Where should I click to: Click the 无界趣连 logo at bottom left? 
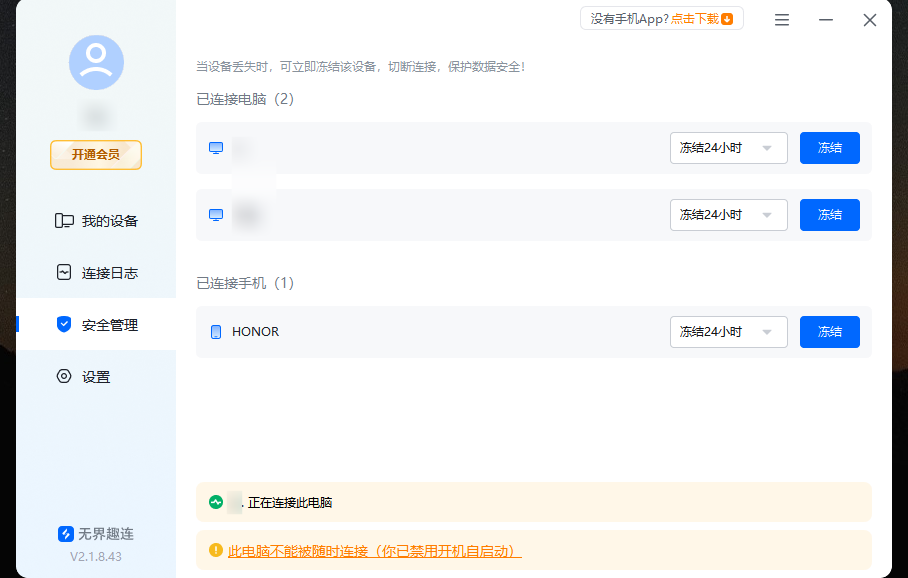tap(65, 533)
